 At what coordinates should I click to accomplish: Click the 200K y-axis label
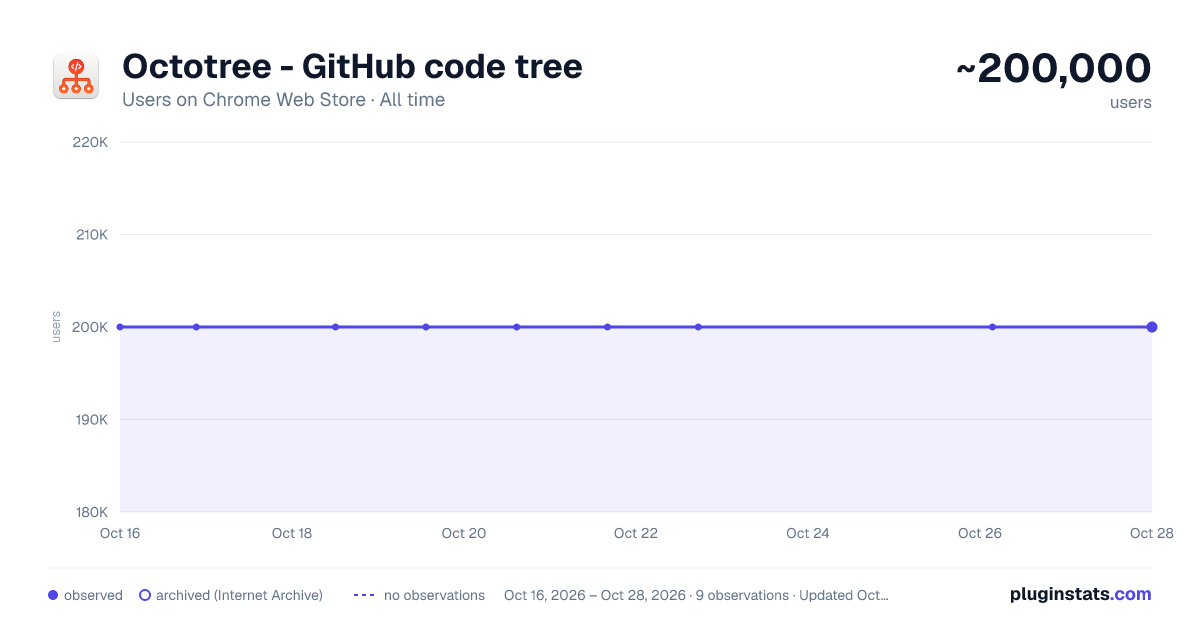tap(91, 327)
